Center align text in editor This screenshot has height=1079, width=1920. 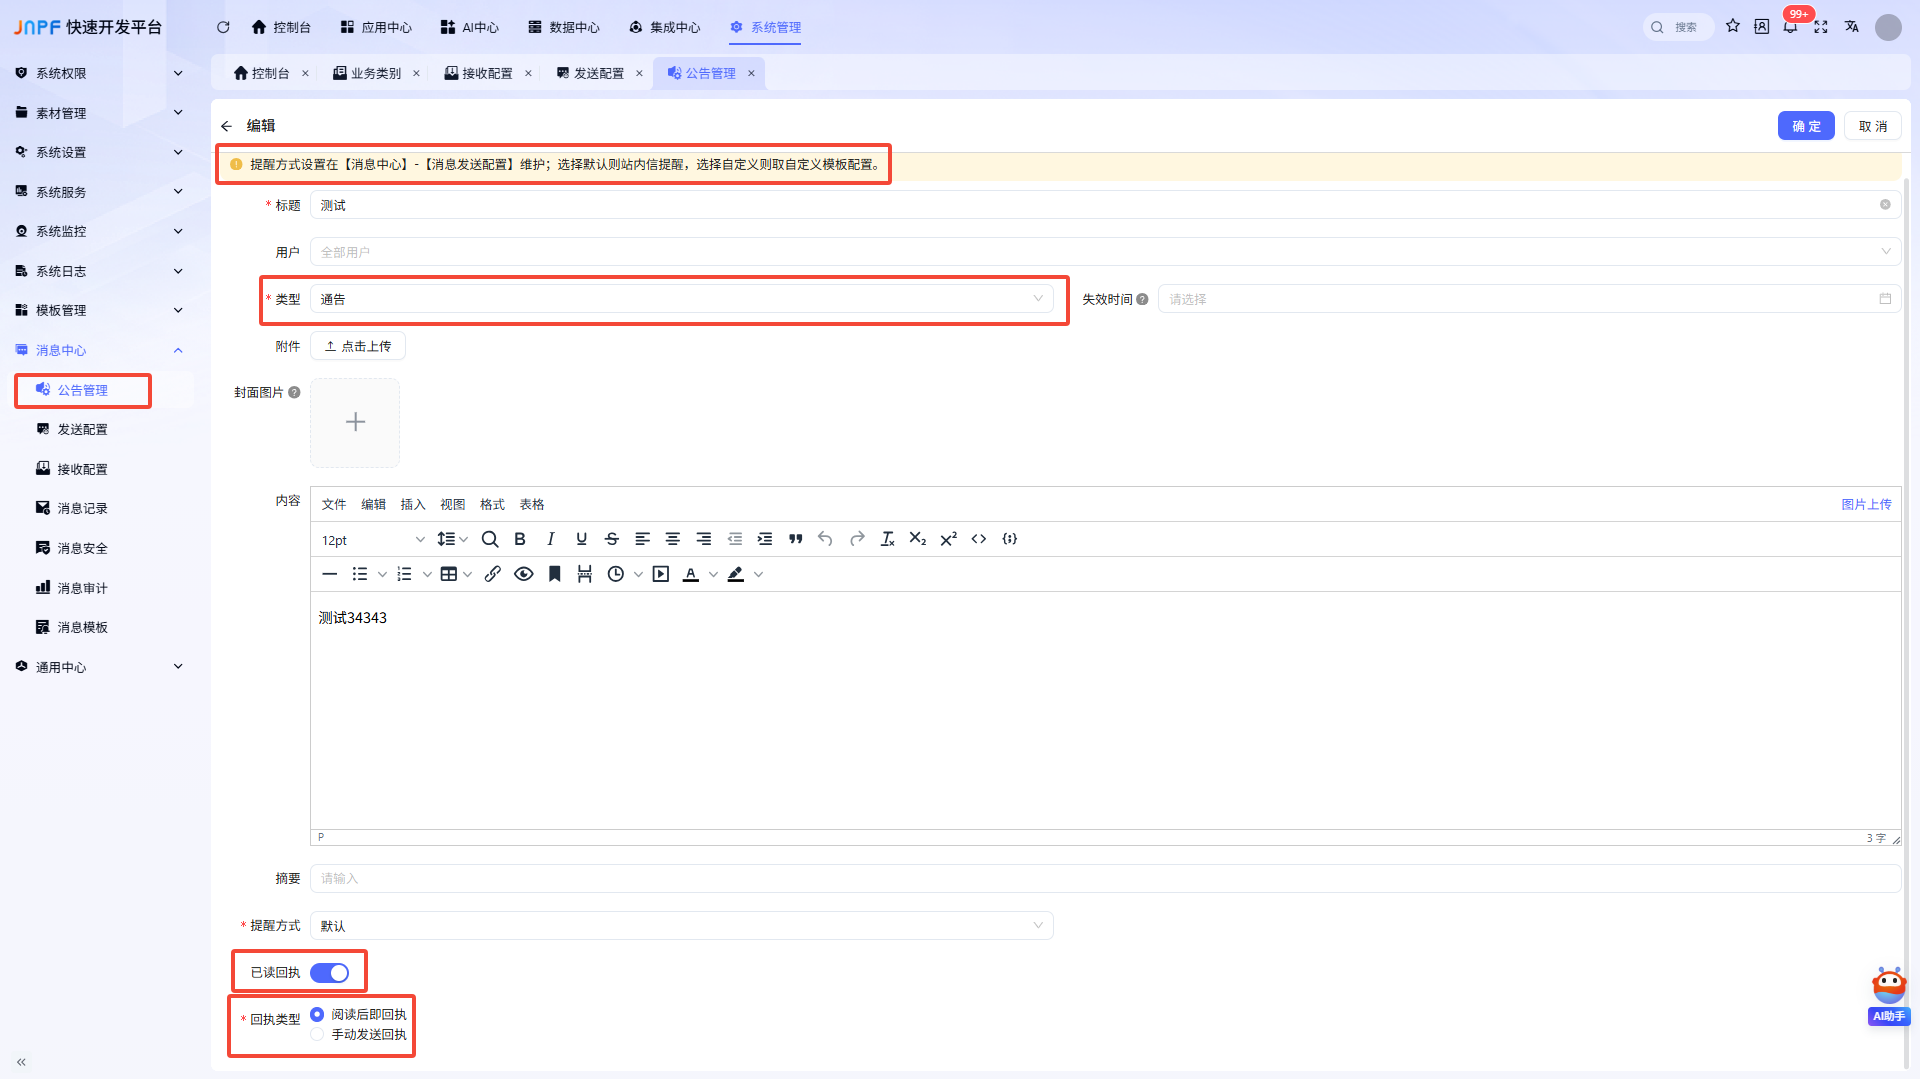click(673, 539)
